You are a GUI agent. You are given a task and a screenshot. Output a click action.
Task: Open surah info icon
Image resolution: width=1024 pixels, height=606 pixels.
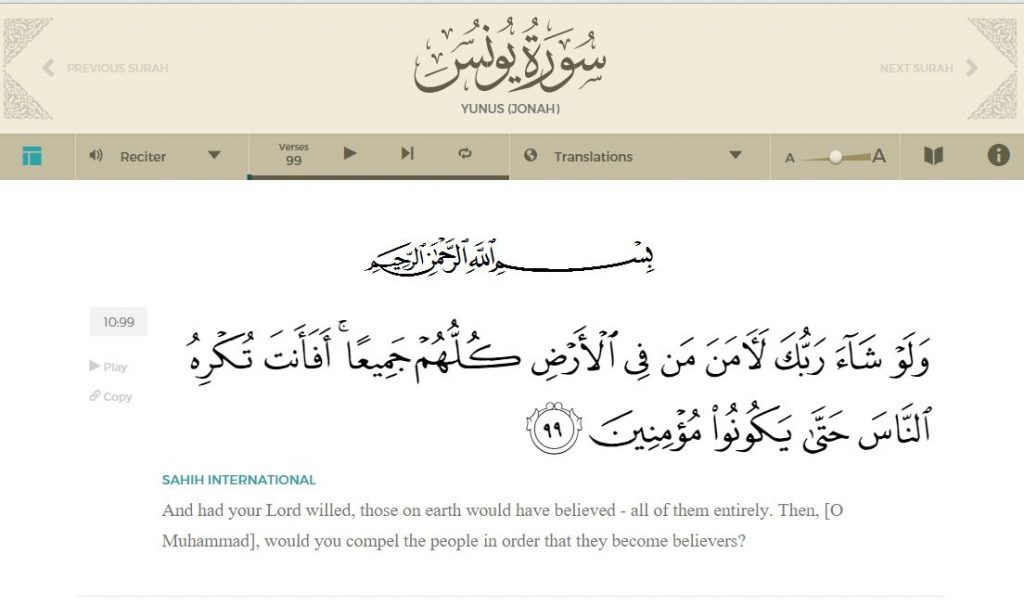[998, 155]
